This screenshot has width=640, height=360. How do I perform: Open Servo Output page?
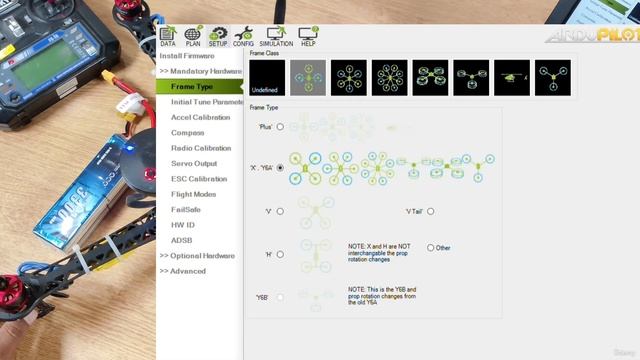(194, 164)
